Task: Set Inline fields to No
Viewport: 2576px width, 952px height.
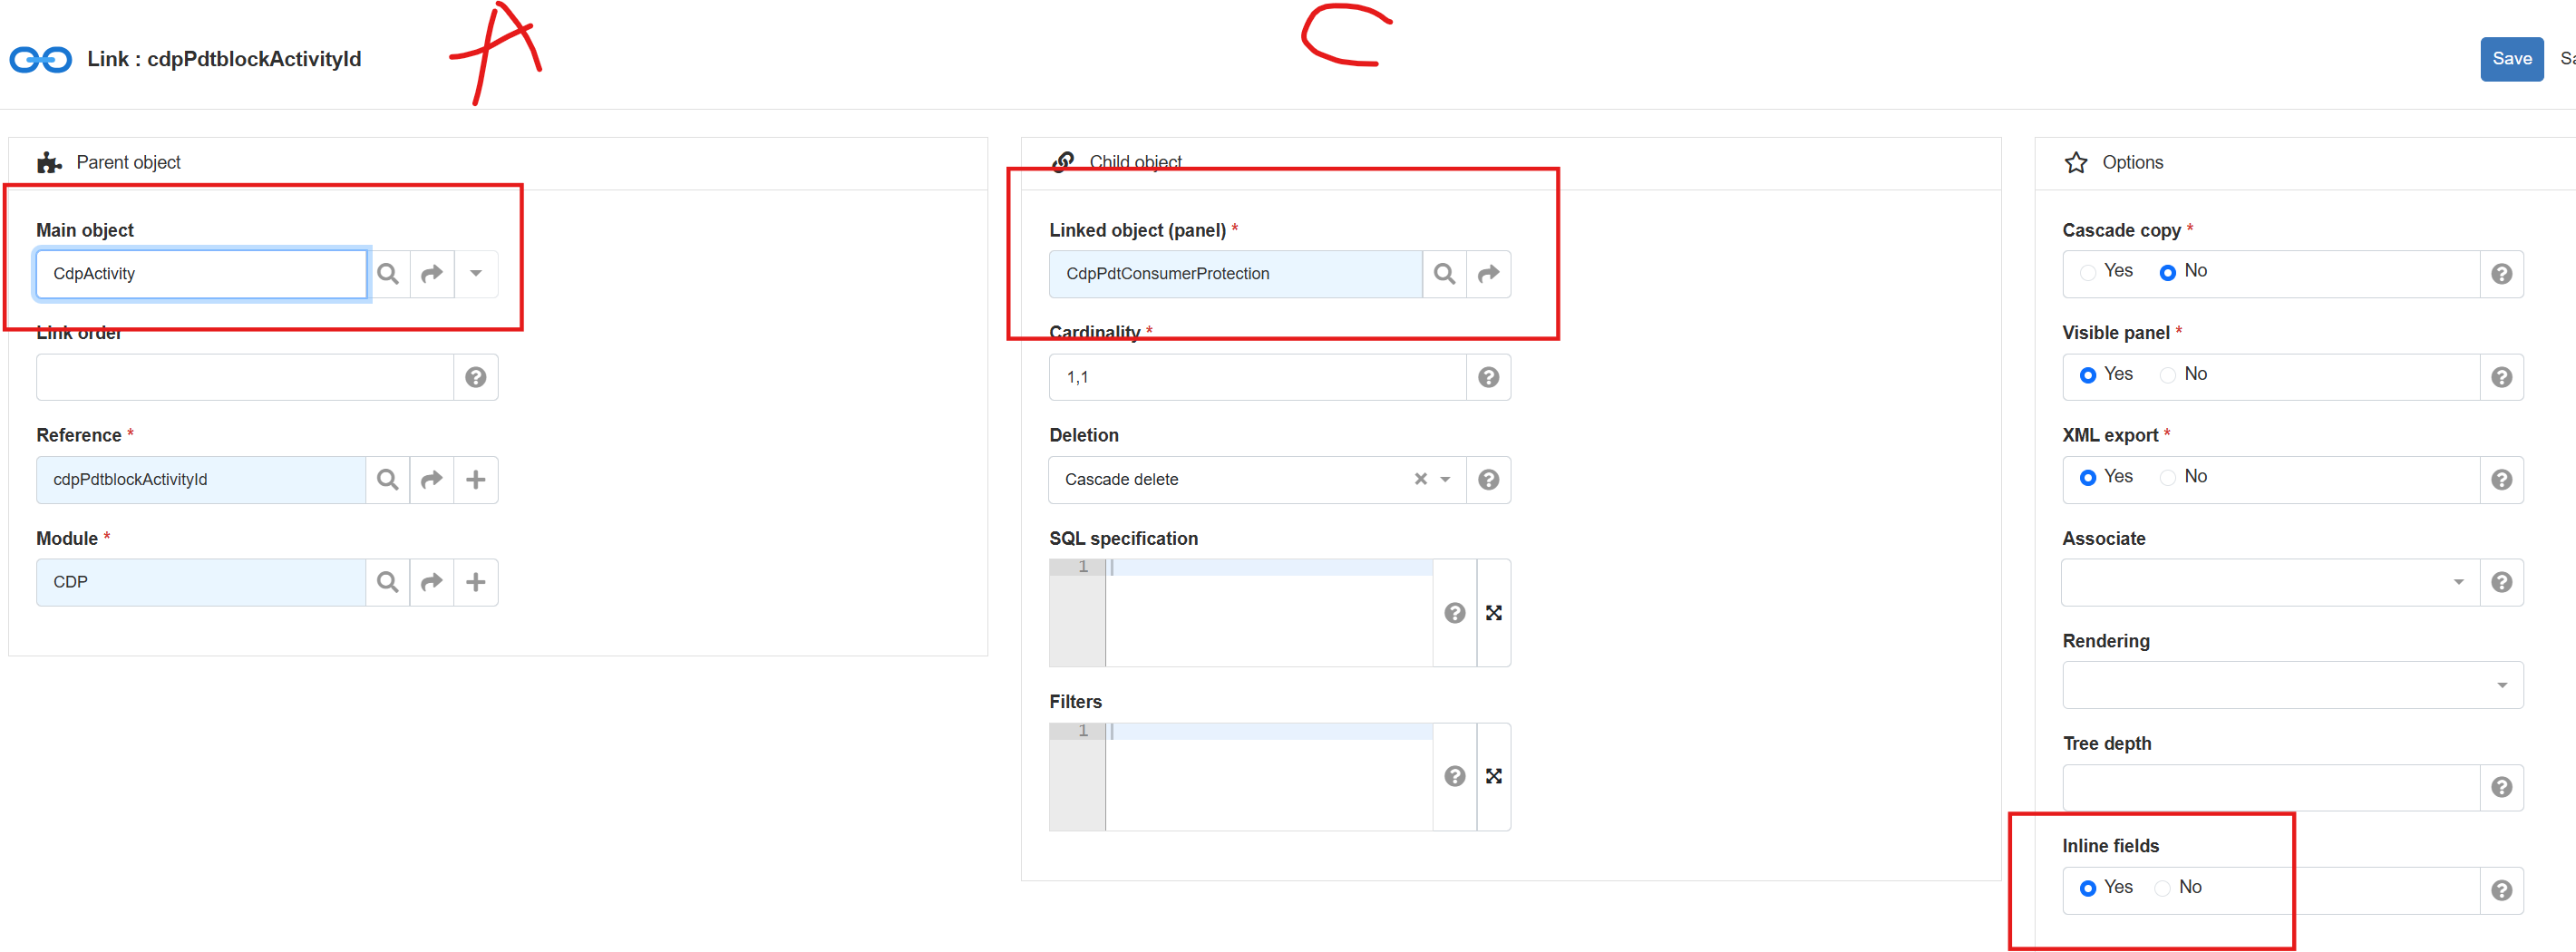Action: [2162, 888]
